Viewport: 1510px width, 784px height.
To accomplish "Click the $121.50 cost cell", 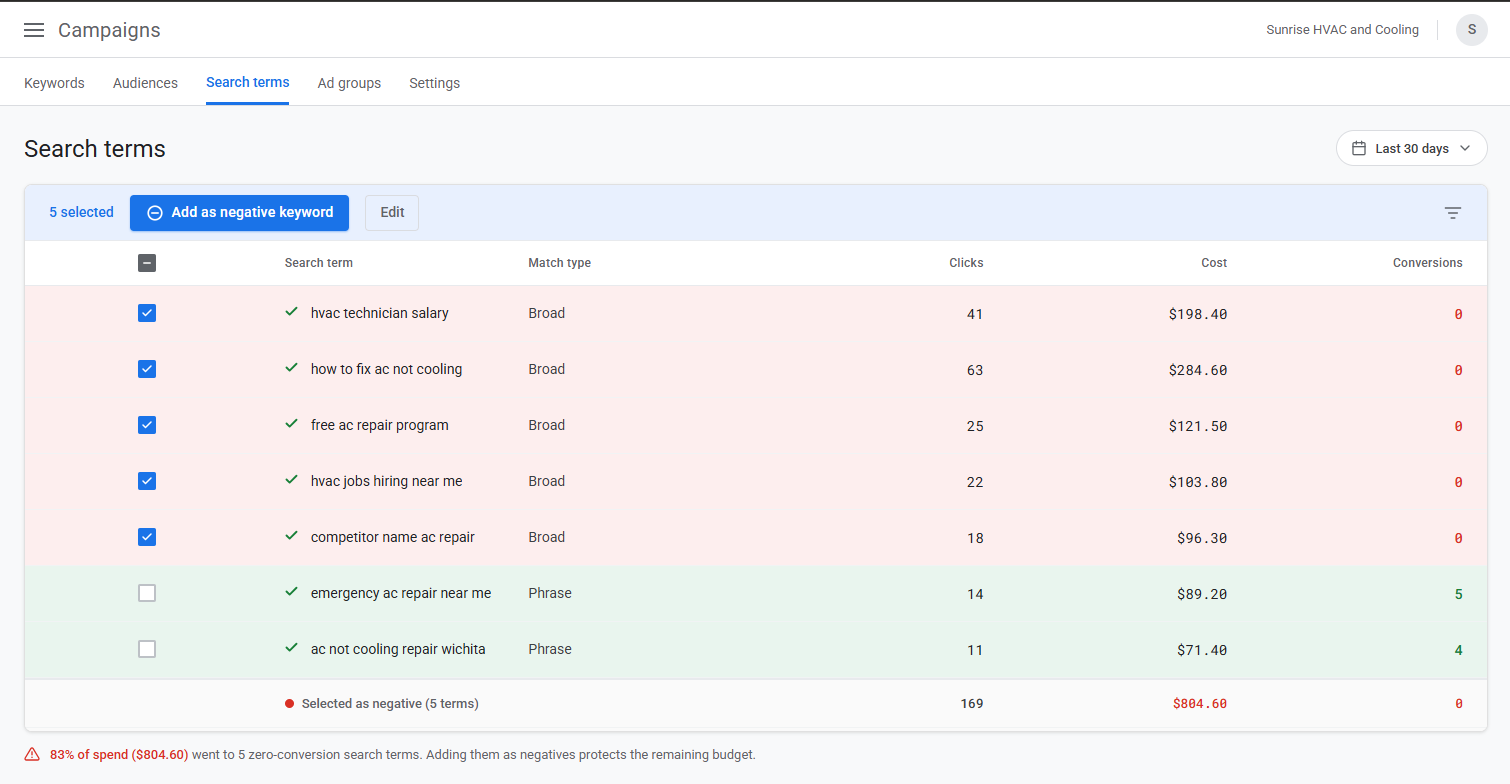I will [1197, 426].
